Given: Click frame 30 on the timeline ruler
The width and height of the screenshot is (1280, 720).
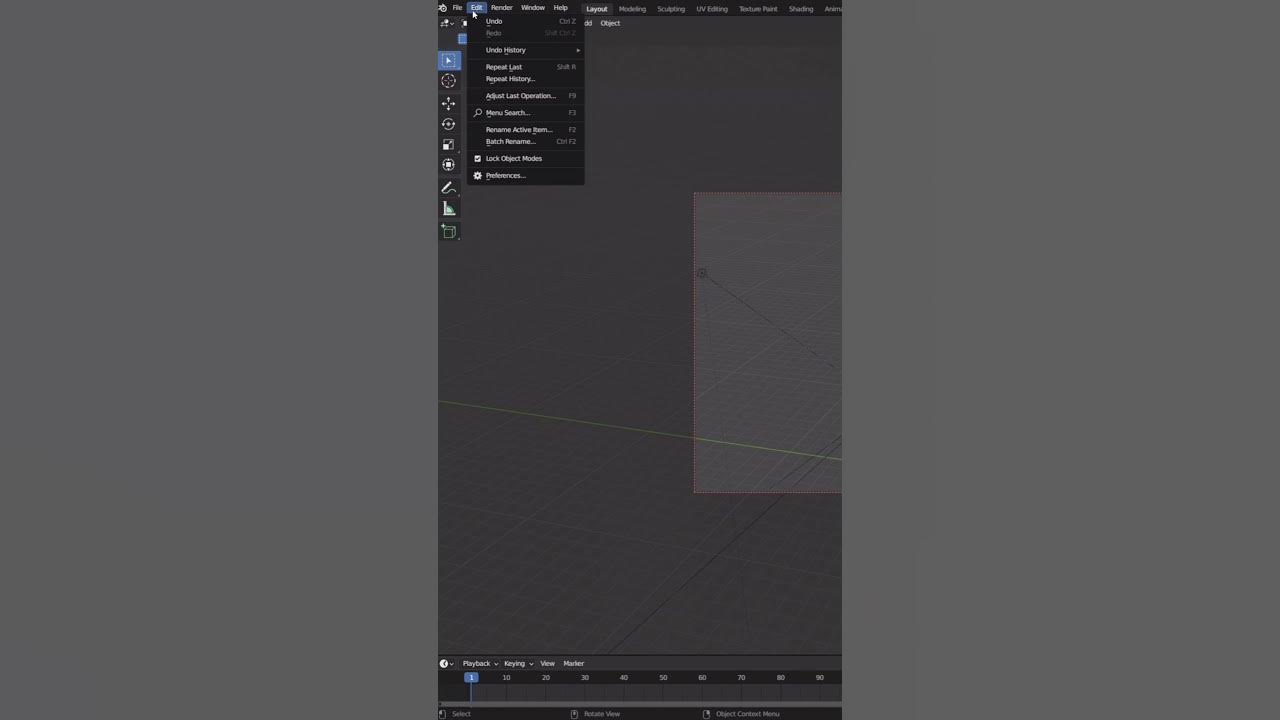Looking at the screenshot, I should tap(585, 678).
